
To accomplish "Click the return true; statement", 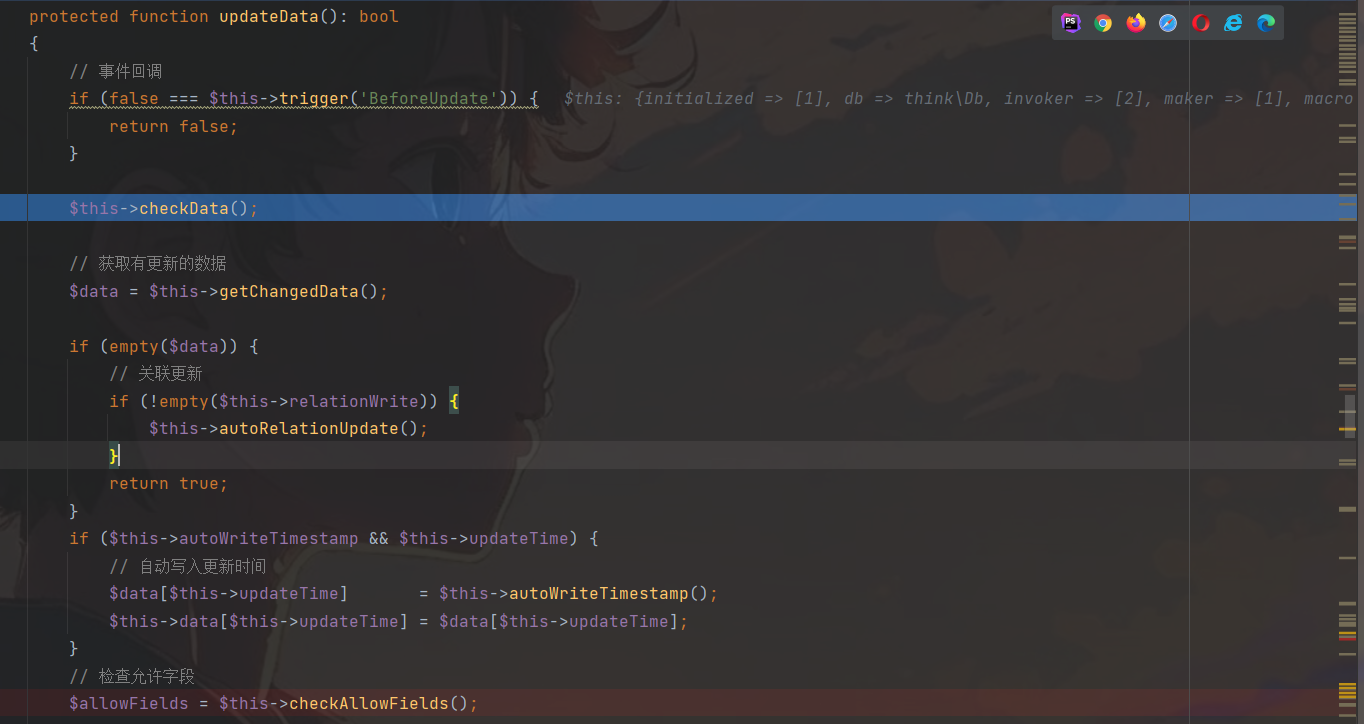I will tap(169, 483).
